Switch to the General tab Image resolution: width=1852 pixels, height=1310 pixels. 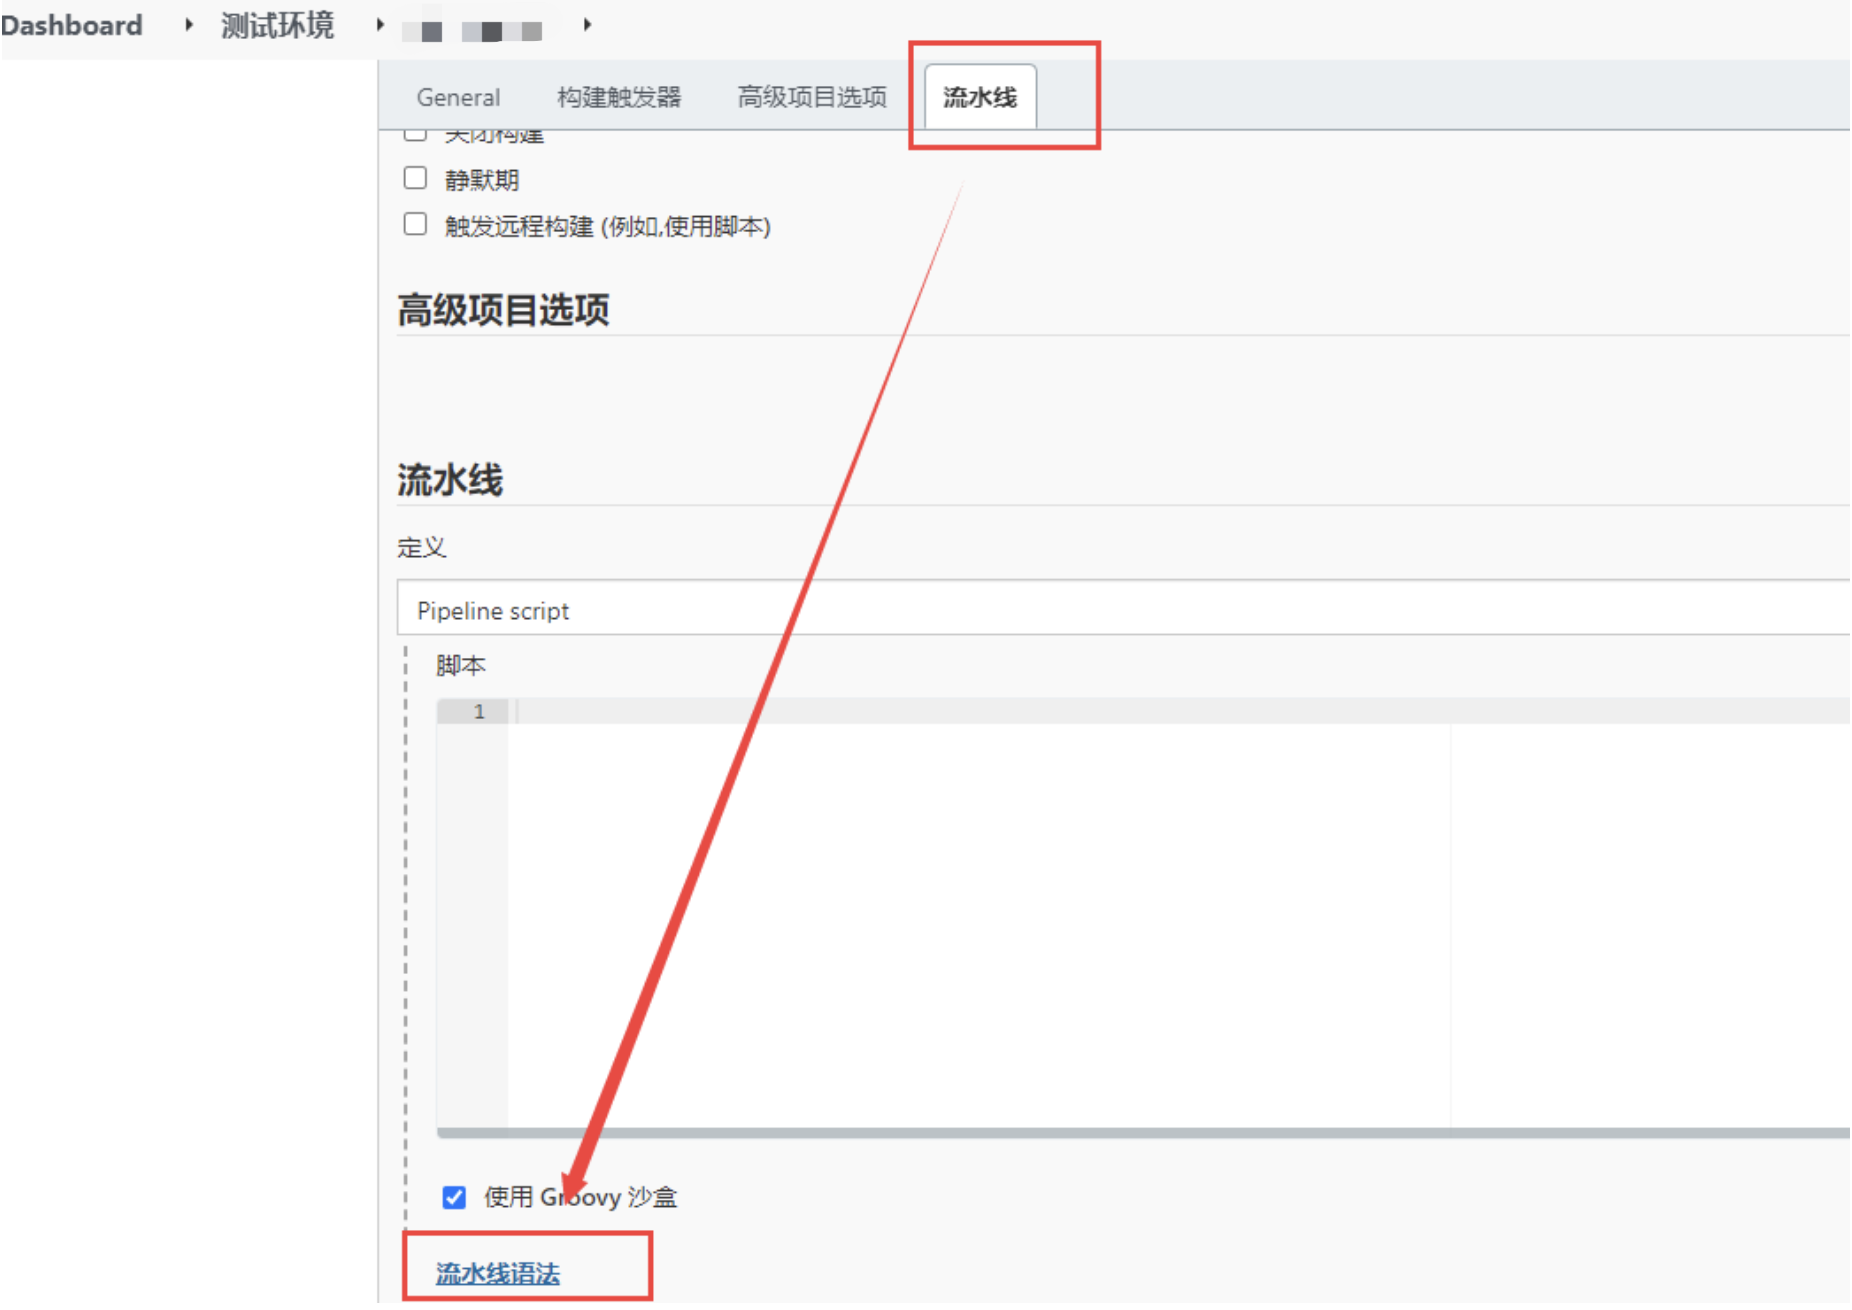[x=458, y=97]
